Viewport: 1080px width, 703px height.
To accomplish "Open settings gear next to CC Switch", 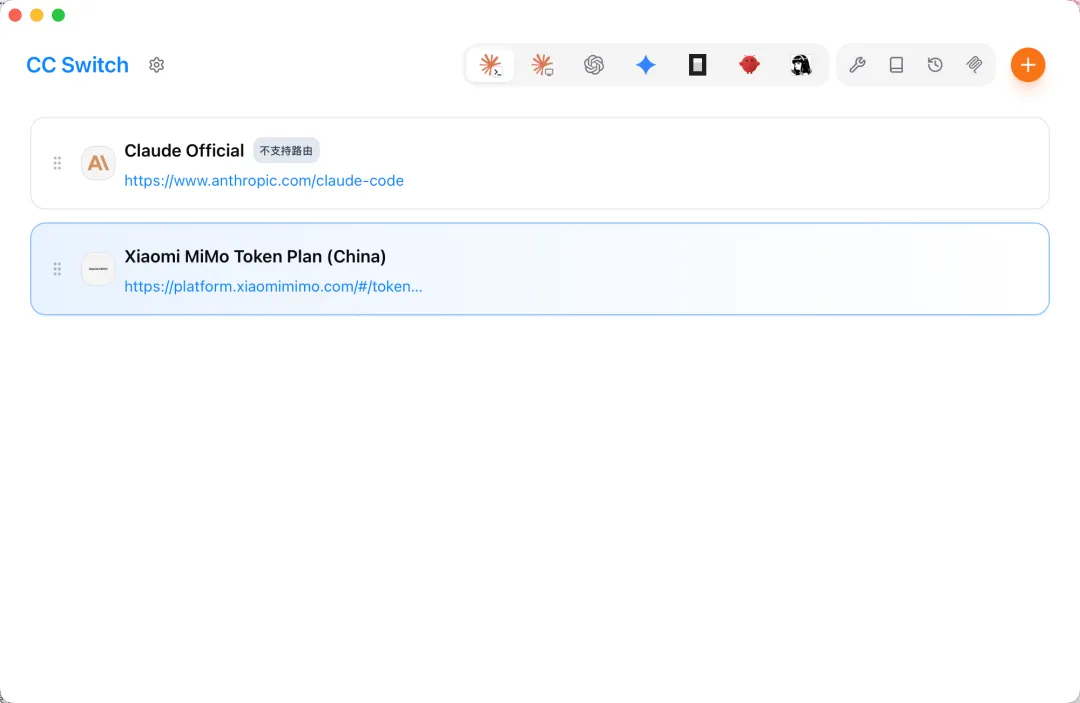I will (x=156, y=65).
